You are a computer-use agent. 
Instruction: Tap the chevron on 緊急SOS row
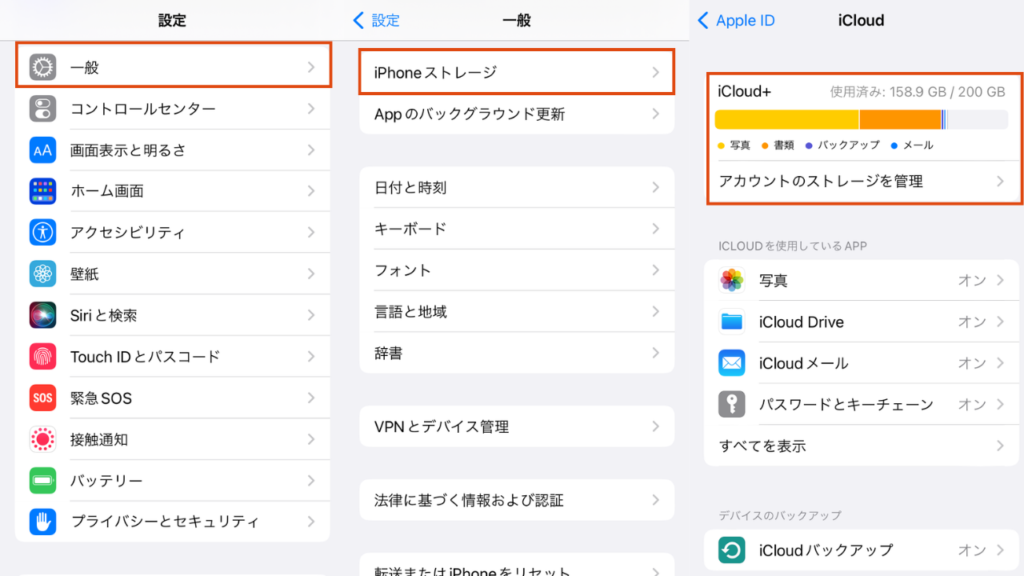click(x=312, y=398)
